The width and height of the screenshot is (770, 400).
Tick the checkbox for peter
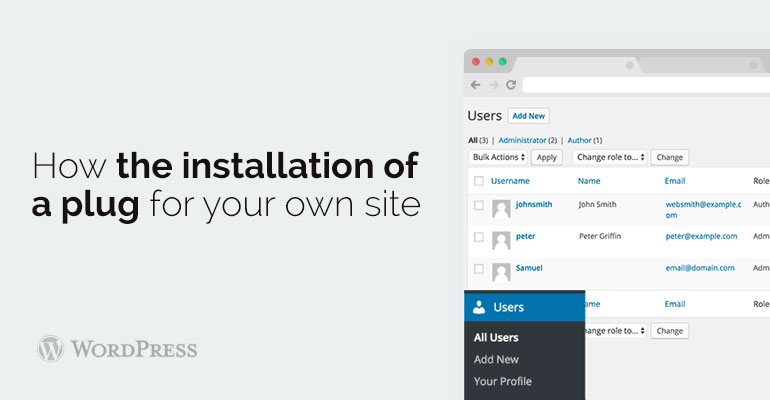coord(479,237)
